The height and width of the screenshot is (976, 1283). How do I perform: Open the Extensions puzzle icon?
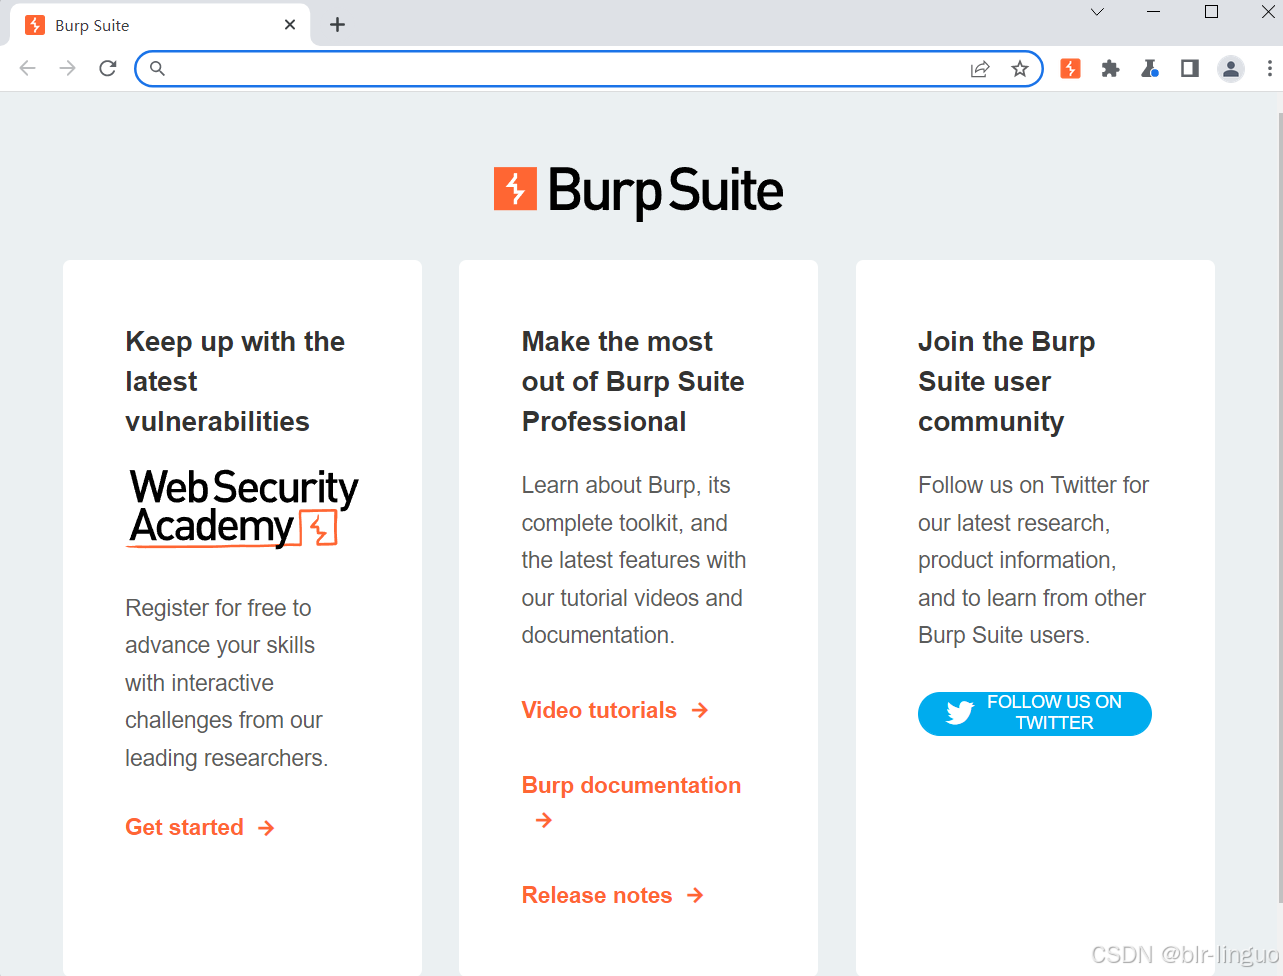pos(1110,68)
